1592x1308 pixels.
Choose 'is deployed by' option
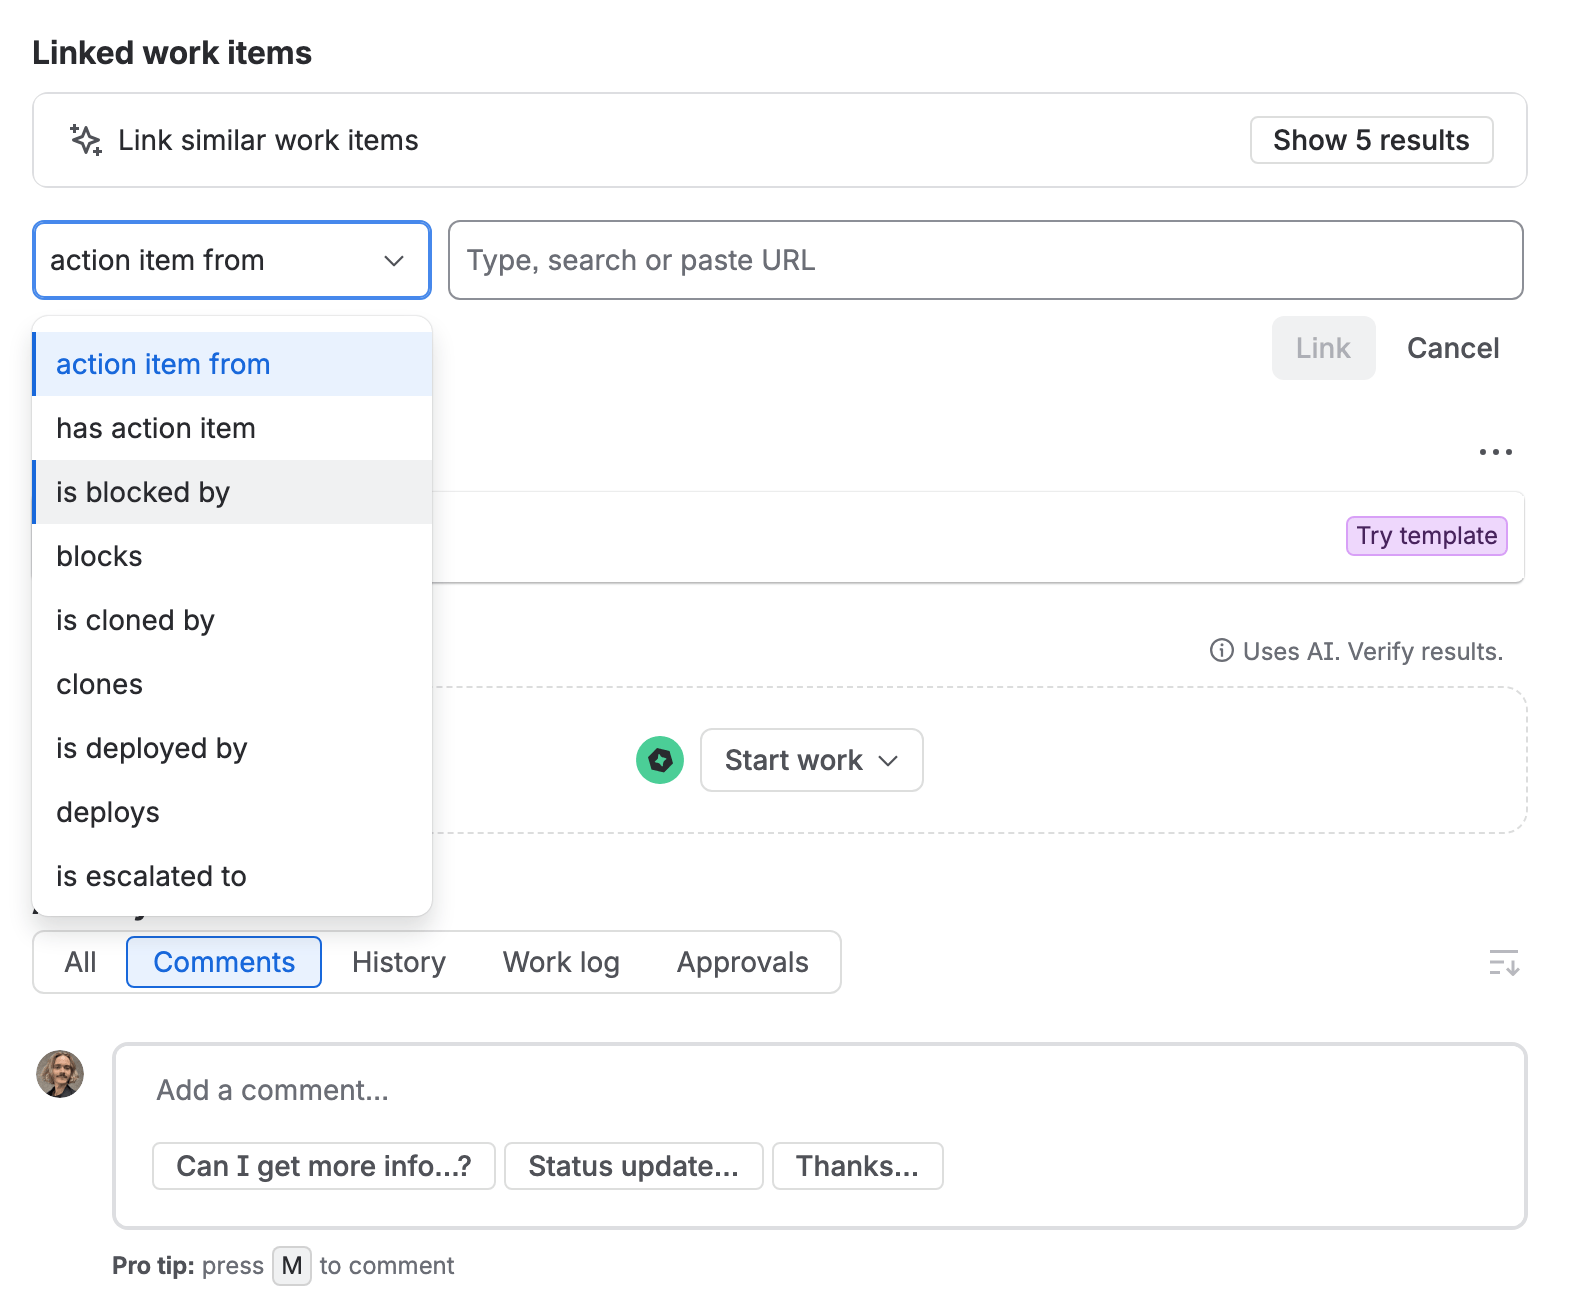(232, 748)
